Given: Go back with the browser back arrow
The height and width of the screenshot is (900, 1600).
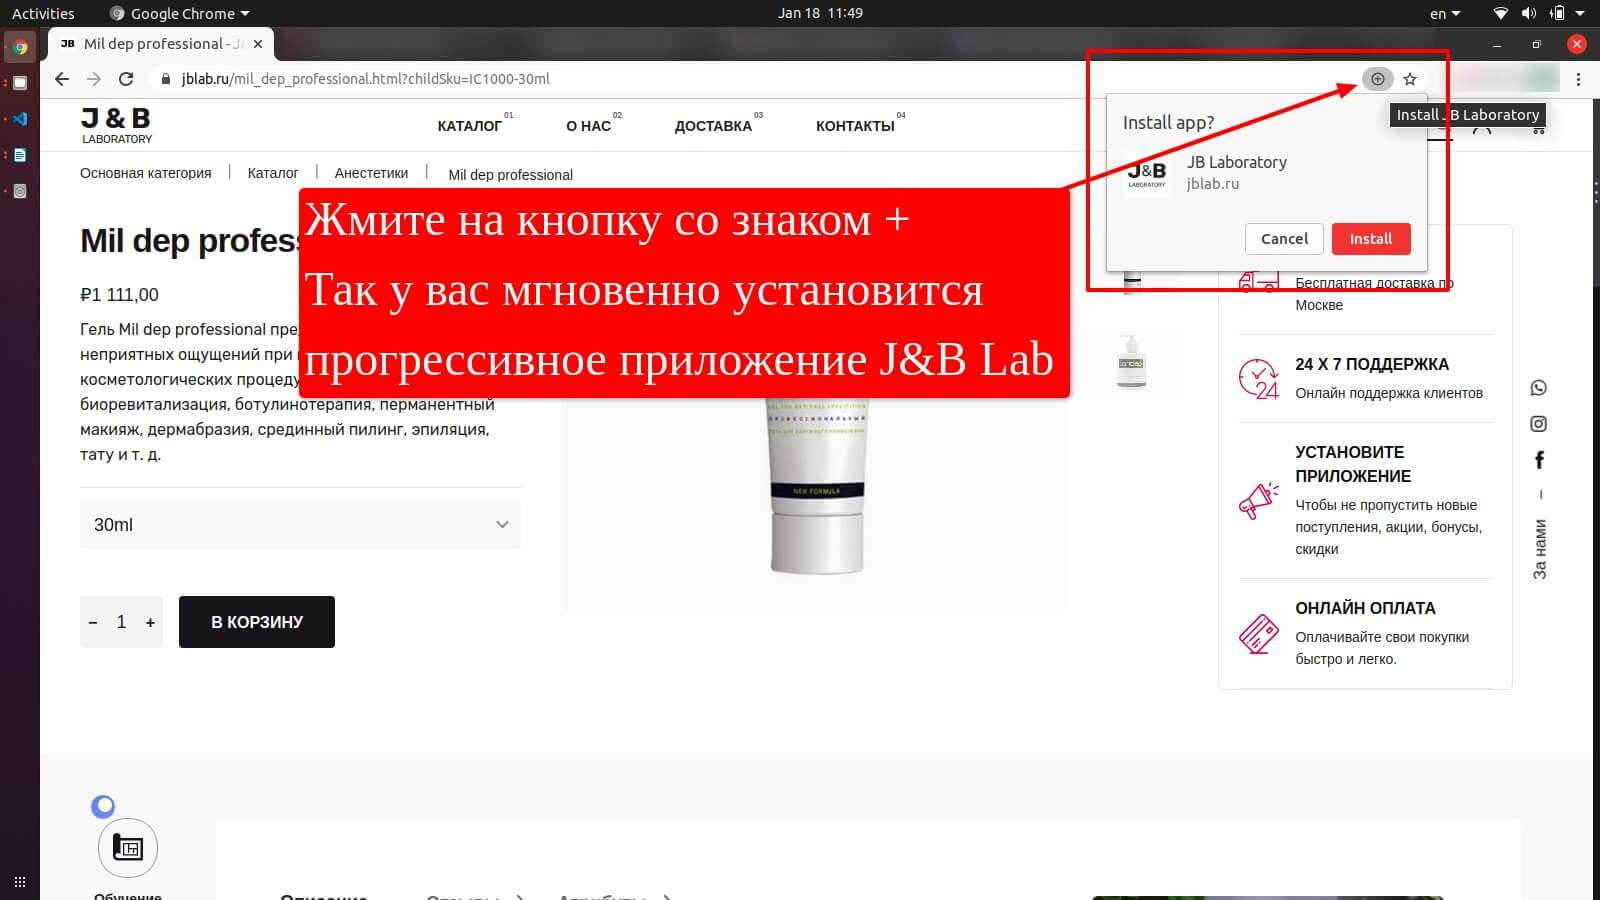Looking at the screenshot, I should (x=62, y=79).
